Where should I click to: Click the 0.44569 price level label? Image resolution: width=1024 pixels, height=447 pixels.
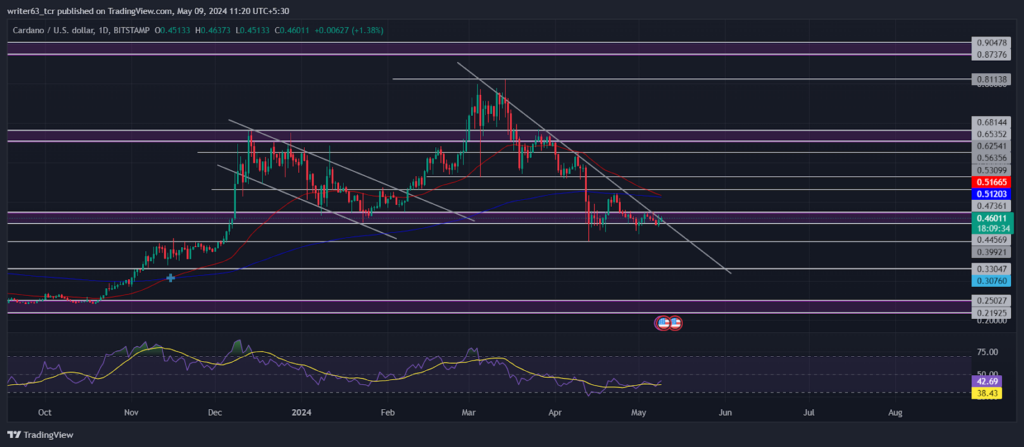pyautogui.click(x=992, y=240)
